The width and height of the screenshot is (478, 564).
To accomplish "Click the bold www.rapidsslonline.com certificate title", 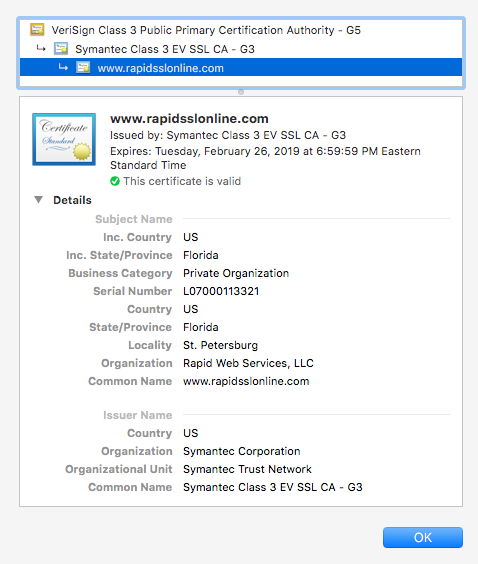I will [x=189, y=118].
